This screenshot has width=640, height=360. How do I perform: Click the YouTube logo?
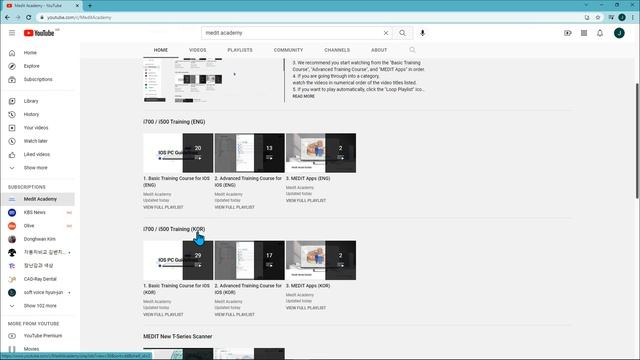coord(39,33)
